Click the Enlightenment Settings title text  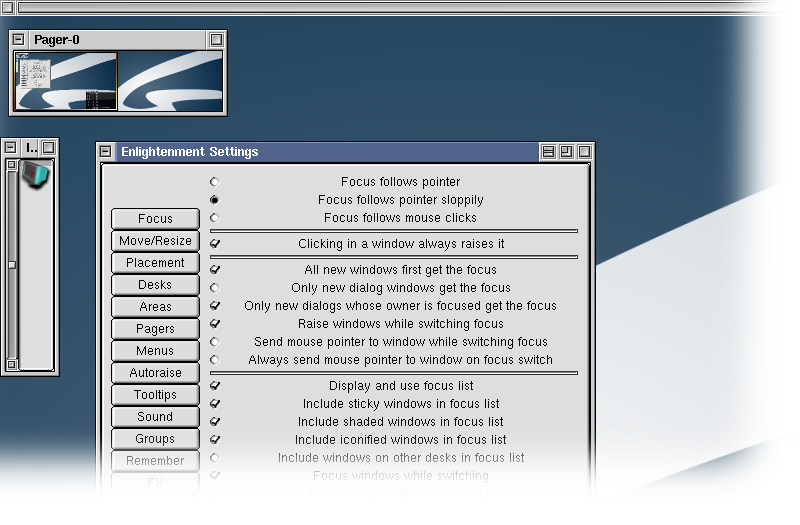tap(189, 152)
